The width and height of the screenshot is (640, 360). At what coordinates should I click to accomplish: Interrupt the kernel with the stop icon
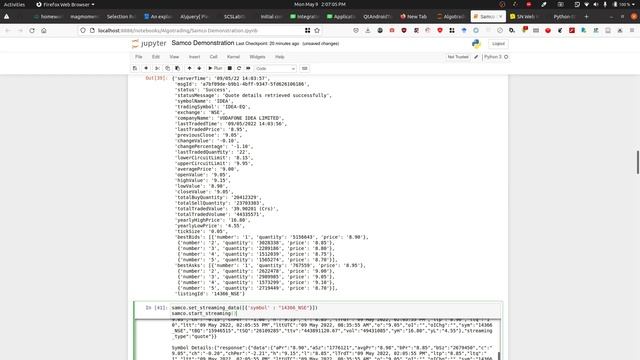tap(230, 68)
